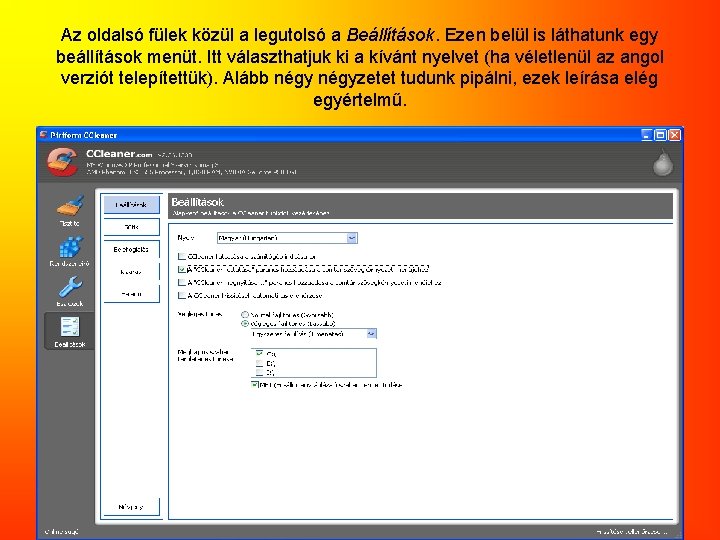Minimize the Piriform CCleaner window
Screen dimensions: 720x540
[647, 135]
